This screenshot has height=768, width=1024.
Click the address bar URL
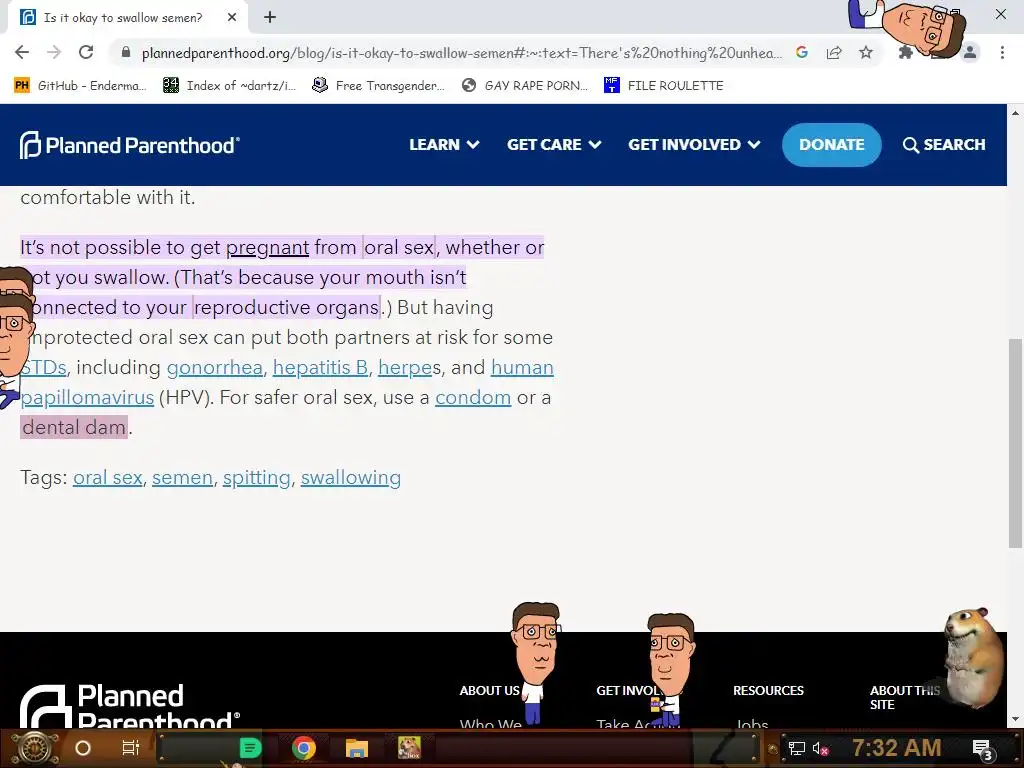click(x=461, y=52)
